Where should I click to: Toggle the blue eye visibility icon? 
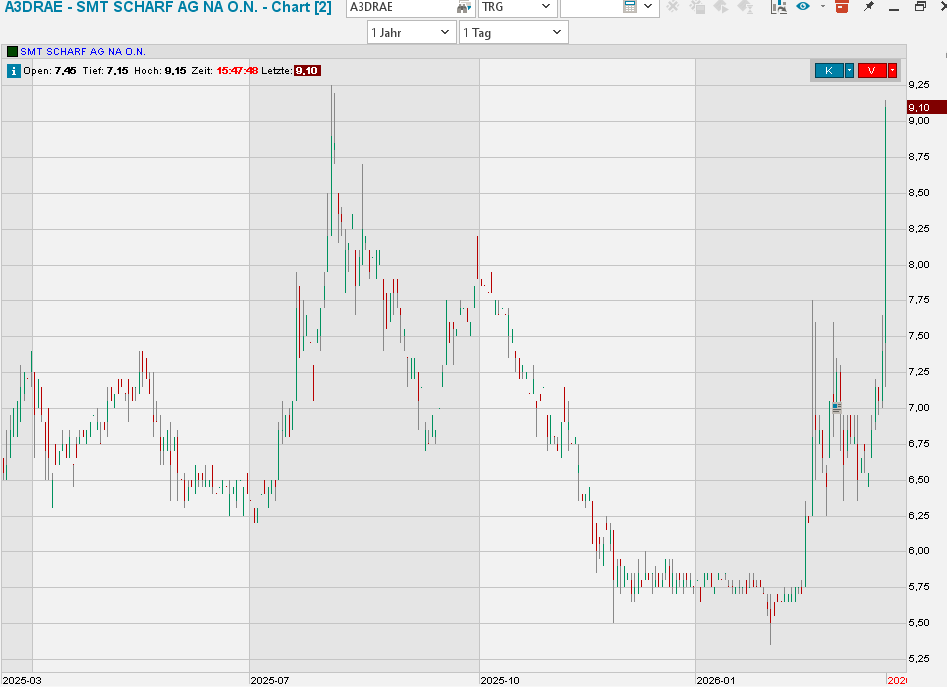(803, 6)
